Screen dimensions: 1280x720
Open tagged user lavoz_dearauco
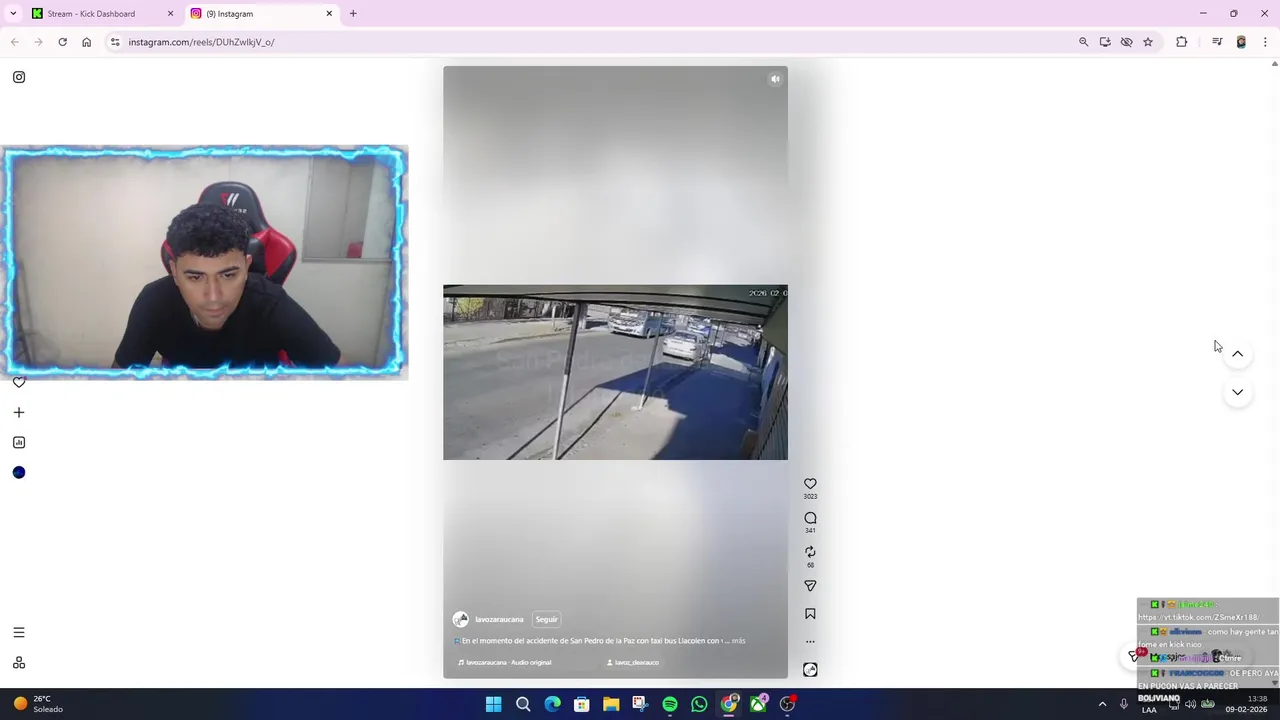(633, 662)
